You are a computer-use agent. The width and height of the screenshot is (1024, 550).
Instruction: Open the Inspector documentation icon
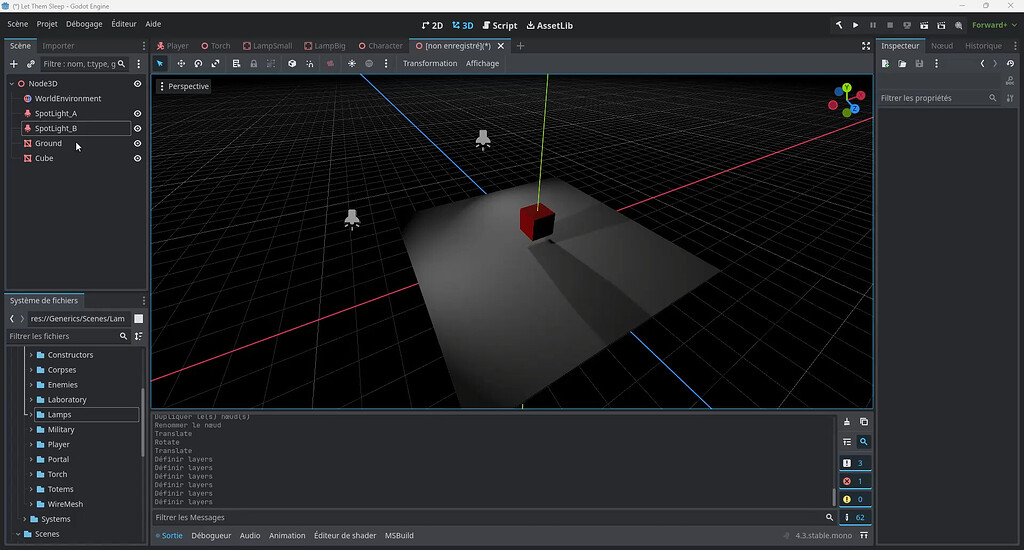tap(1010, 81)
